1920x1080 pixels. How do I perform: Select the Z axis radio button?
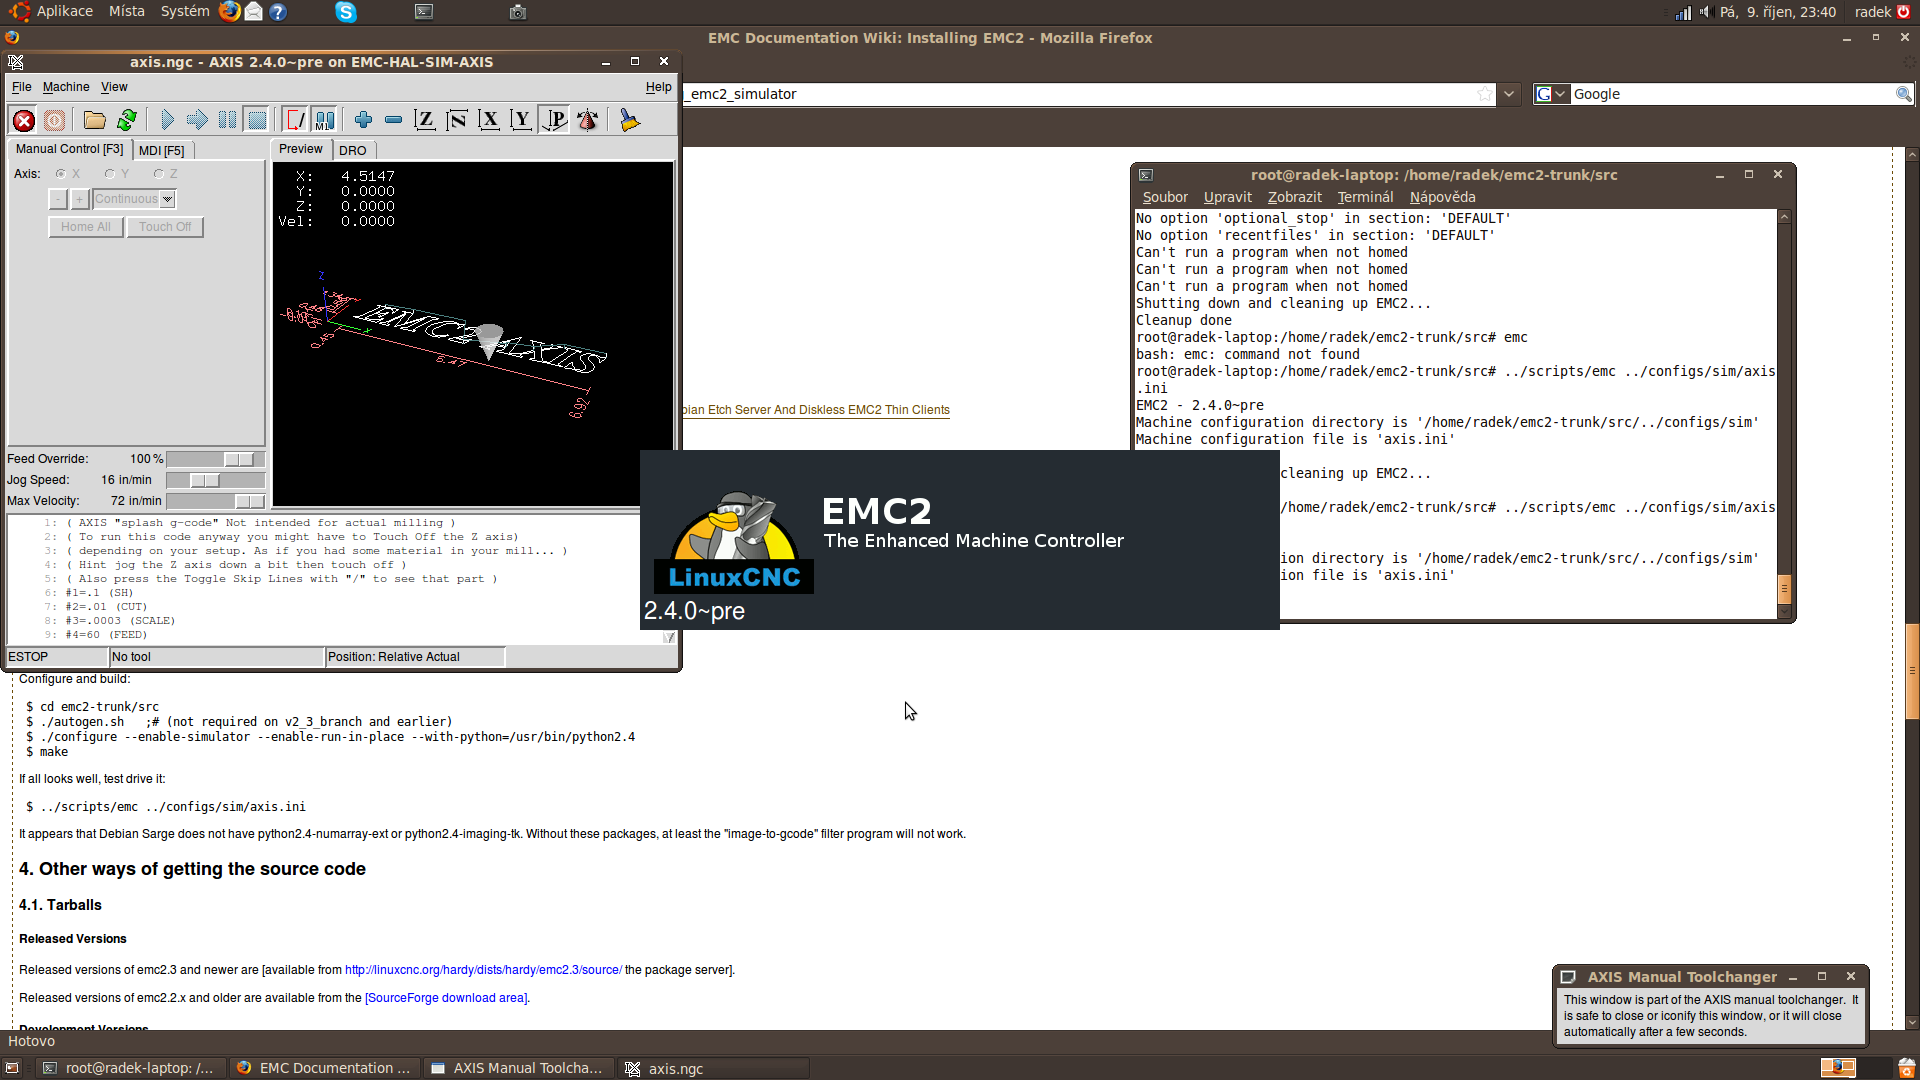(x=159, y=174)
